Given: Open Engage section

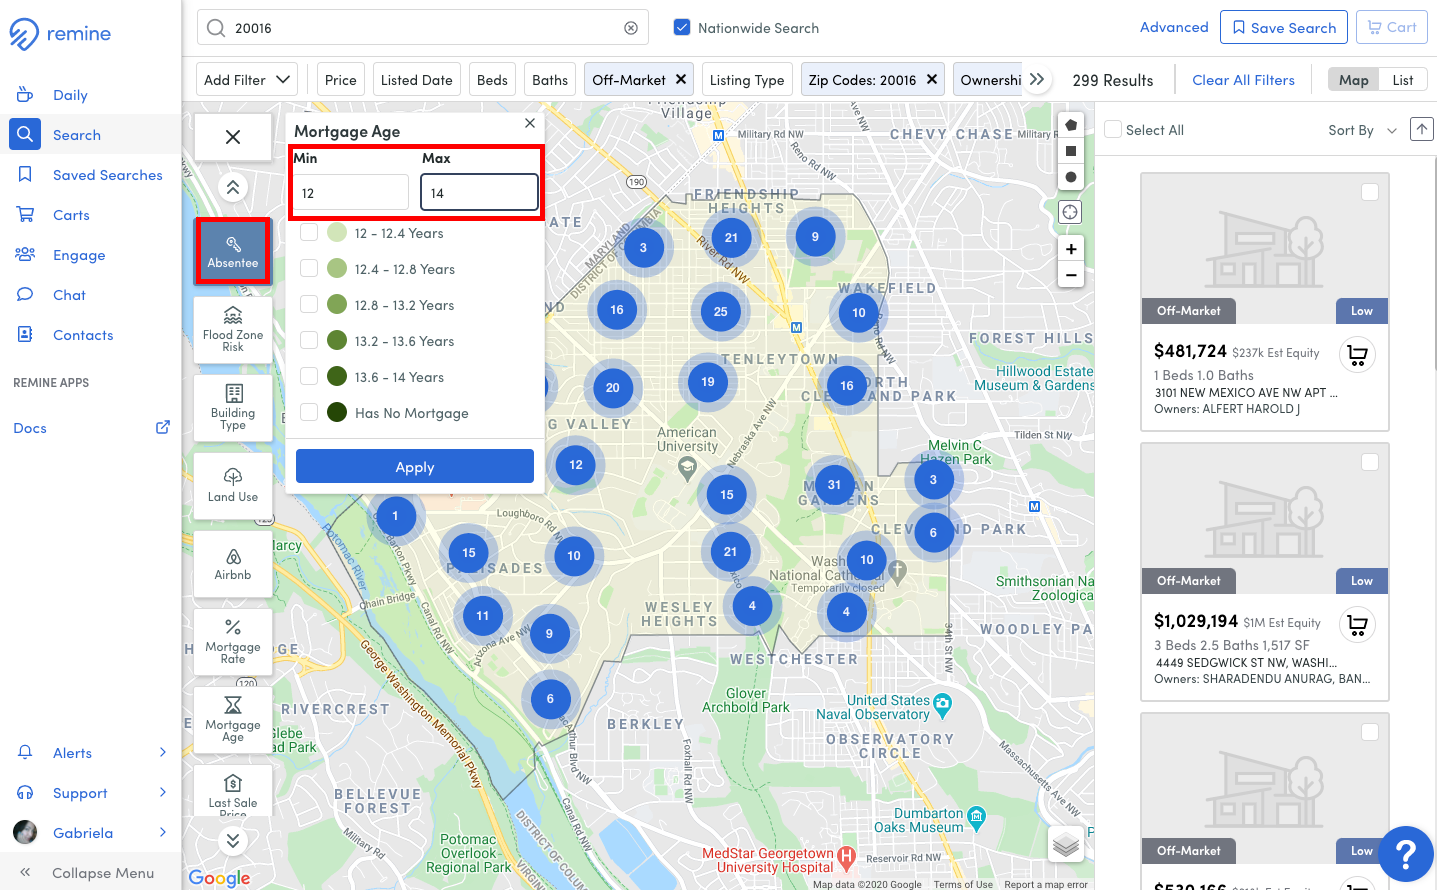Looking at the screenshot, I should (x=79, y=255).
